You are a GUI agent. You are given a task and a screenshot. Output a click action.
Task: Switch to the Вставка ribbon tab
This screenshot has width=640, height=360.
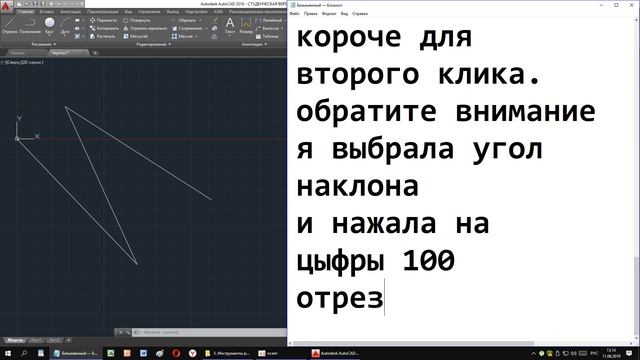pos(46,12)
